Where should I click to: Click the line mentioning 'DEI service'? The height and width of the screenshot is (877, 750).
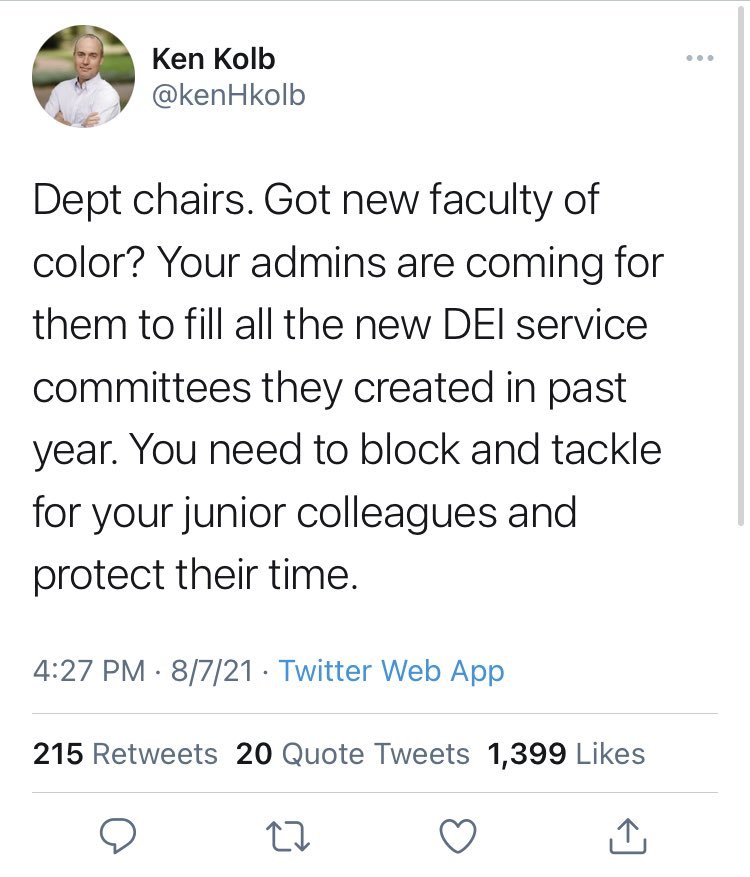tap(340, 324)
